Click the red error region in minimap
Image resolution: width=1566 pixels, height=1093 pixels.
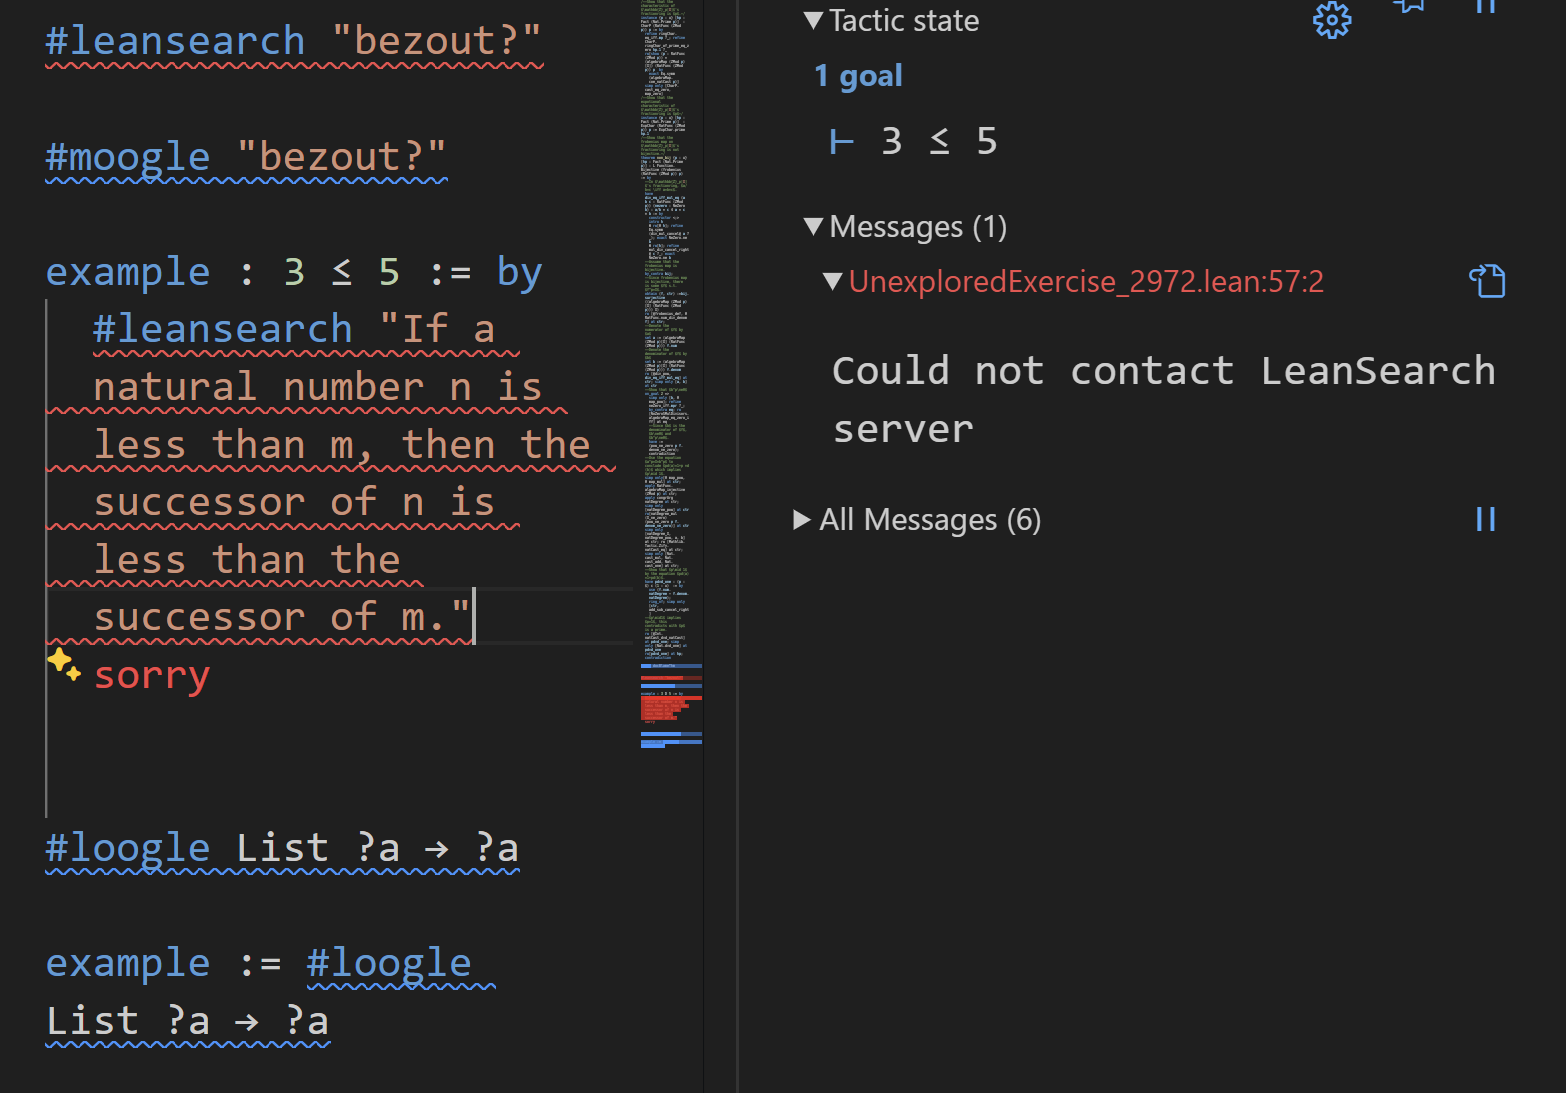pos(670,708)
